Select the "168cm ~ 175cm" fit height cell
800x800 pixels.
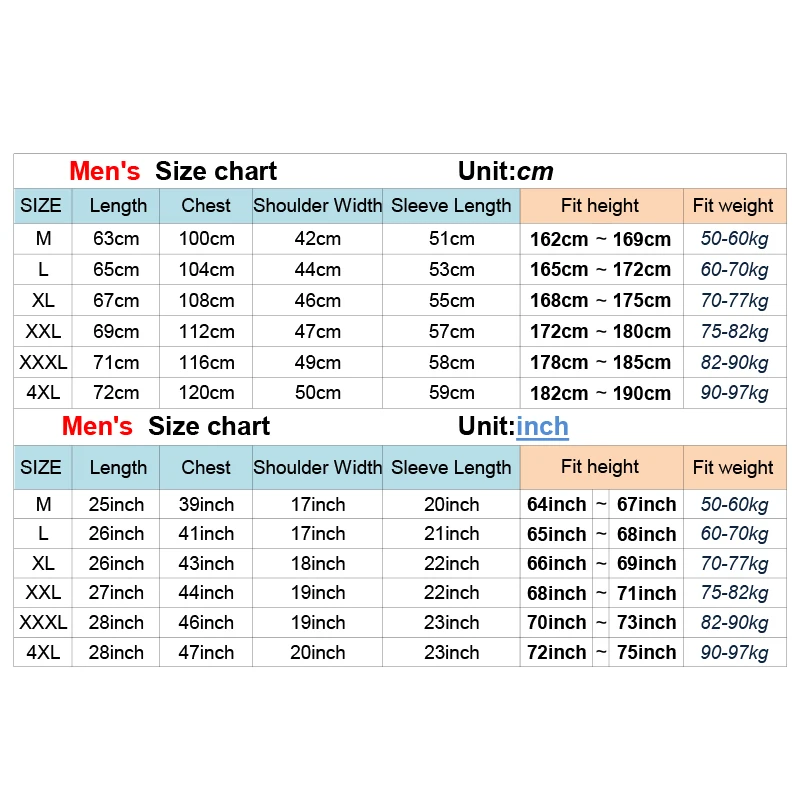pos(600,300)
